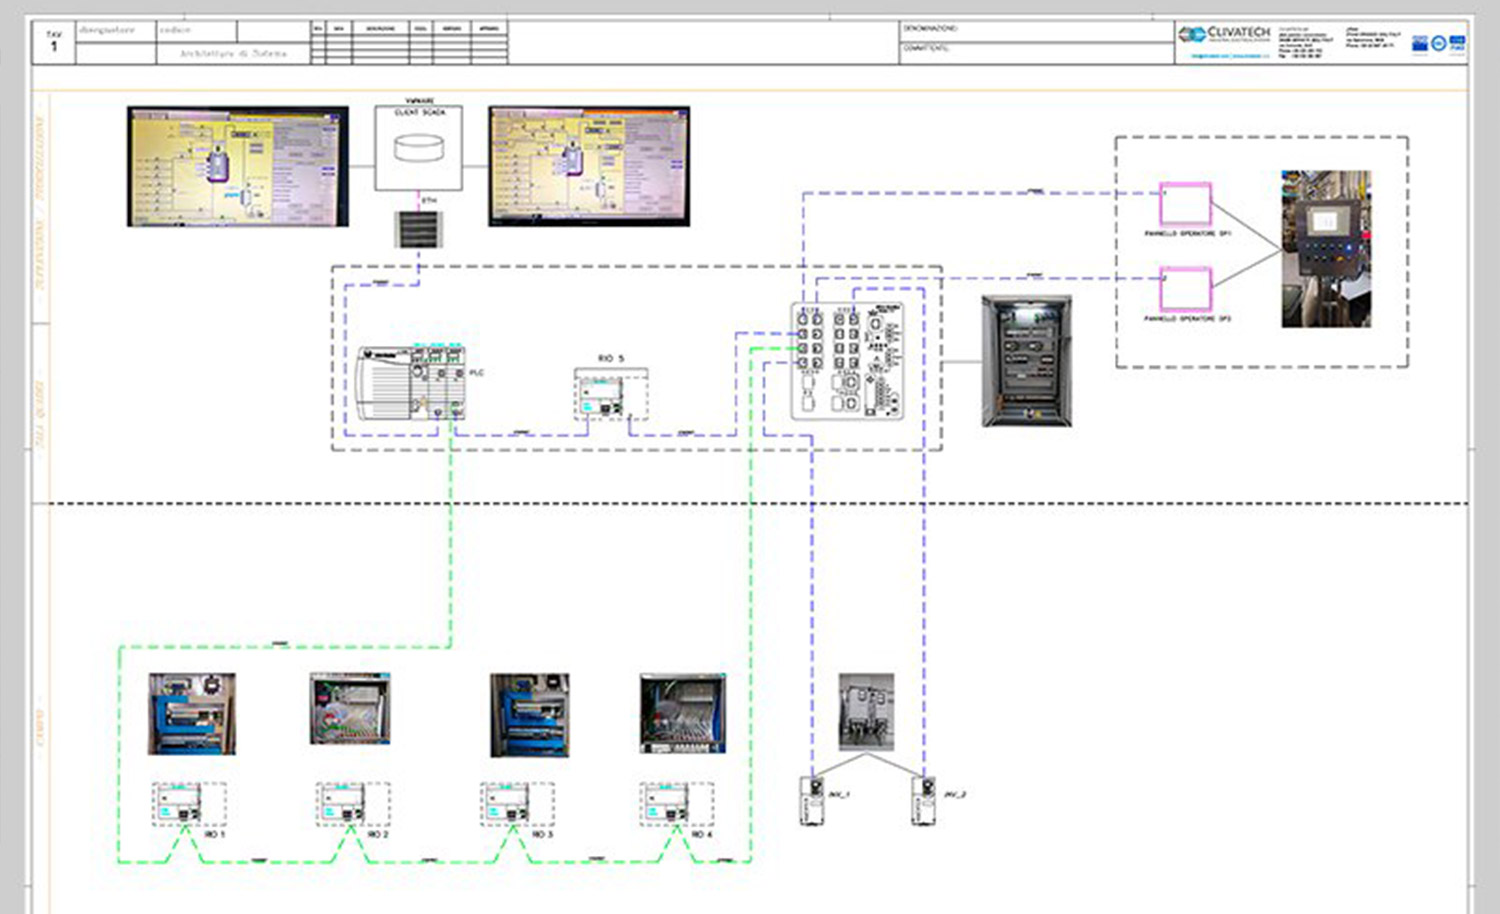Open the electrical cabinet photo beside switch
This screenshot has height=914, width=1500.
click(x=1027, y=361)
